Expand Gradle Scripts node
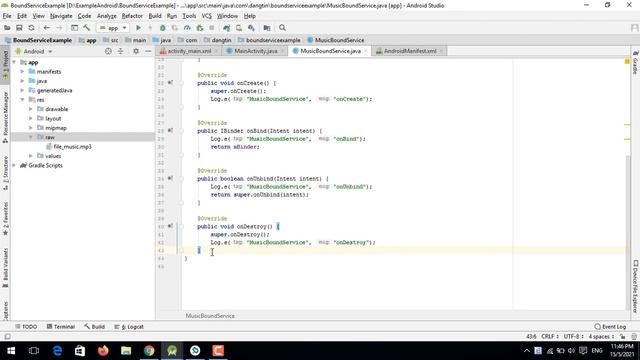The height and width of the screenshot is (360, 640). (15, 165)
